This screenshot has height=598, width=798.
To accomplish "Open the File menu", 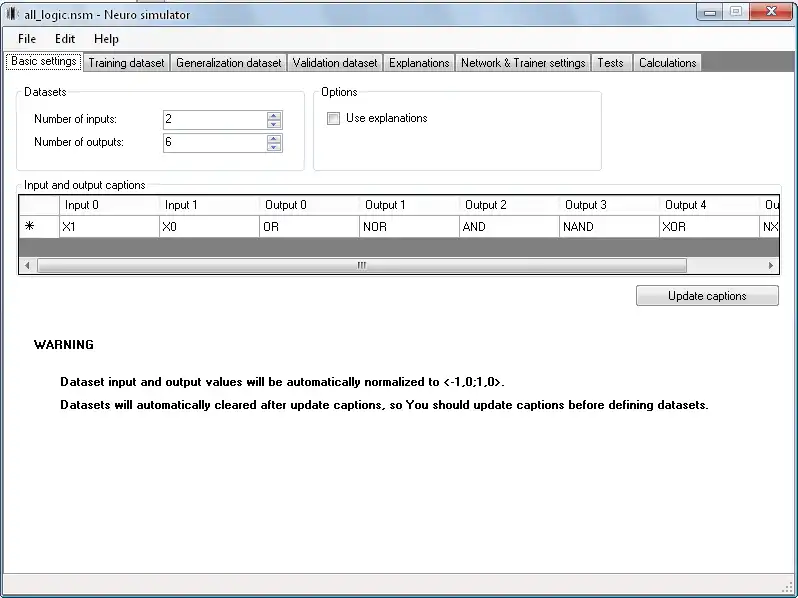I will click(x=26, y=39).
